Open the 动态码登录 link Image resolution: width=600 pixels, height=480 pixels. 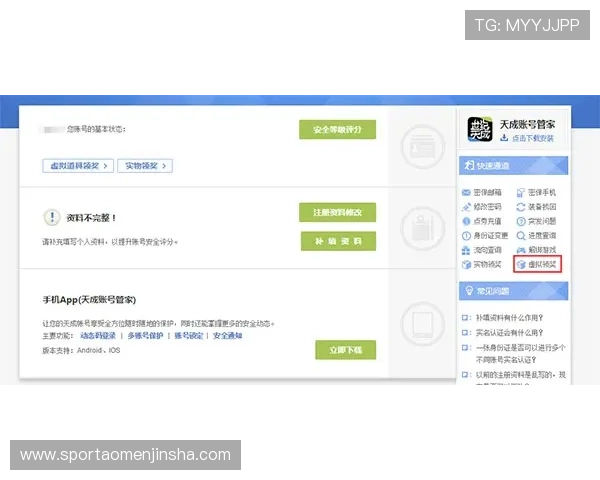click(x=98, y=336)
